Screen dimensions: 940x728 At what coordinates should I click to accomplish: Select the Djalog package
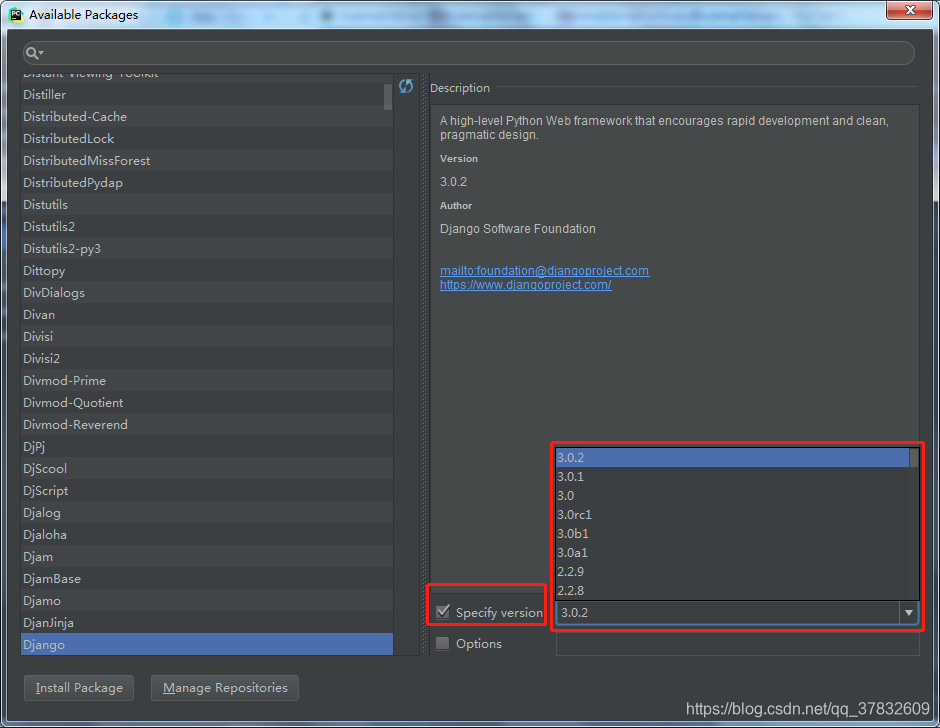[x=207, y=513]
